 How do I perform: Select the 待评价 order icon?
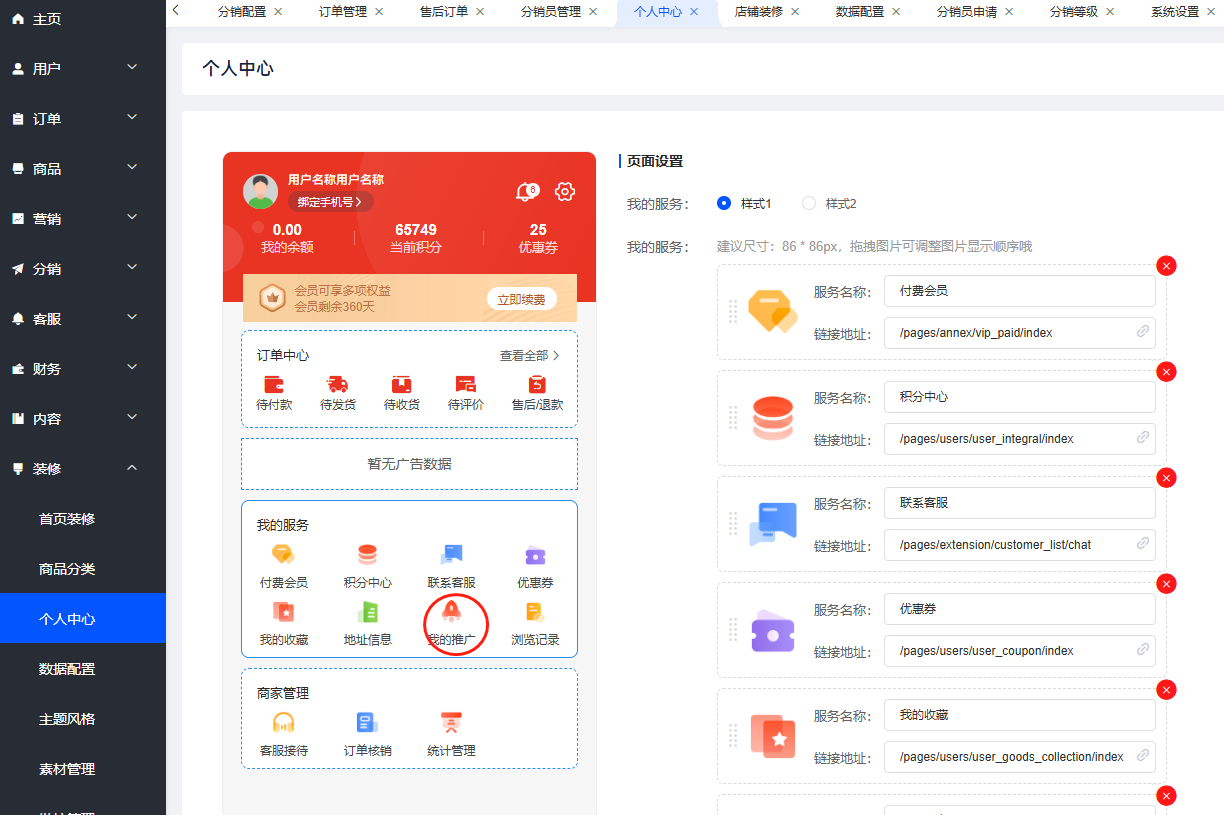[x=466, y=384]
